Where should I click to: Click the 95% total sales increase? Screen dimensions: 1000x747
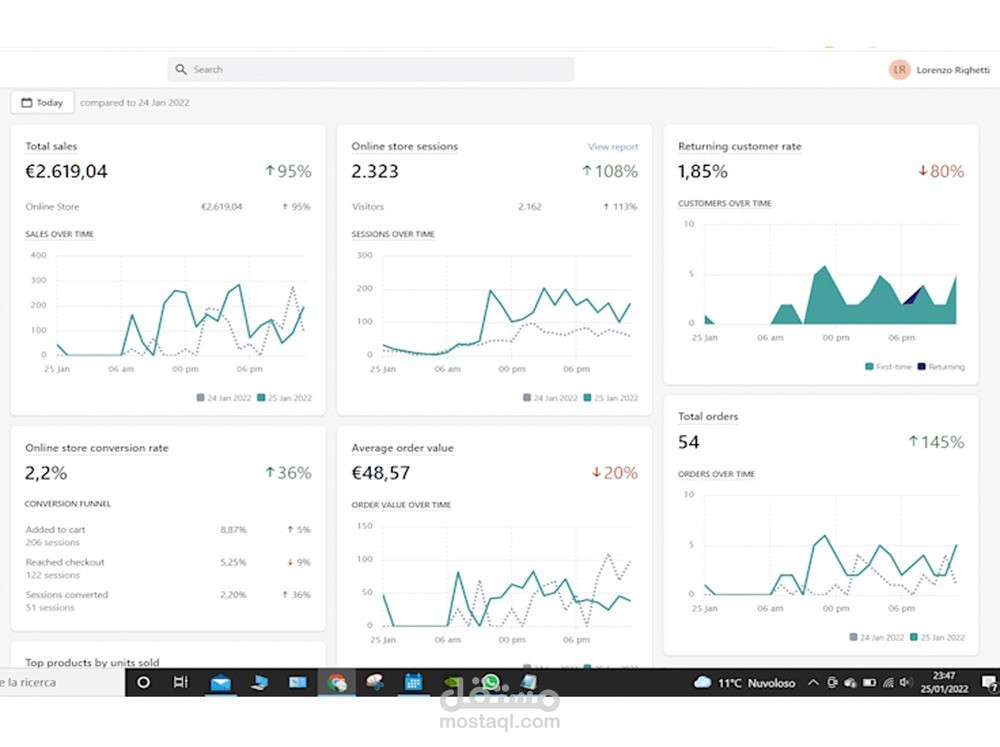288,171
